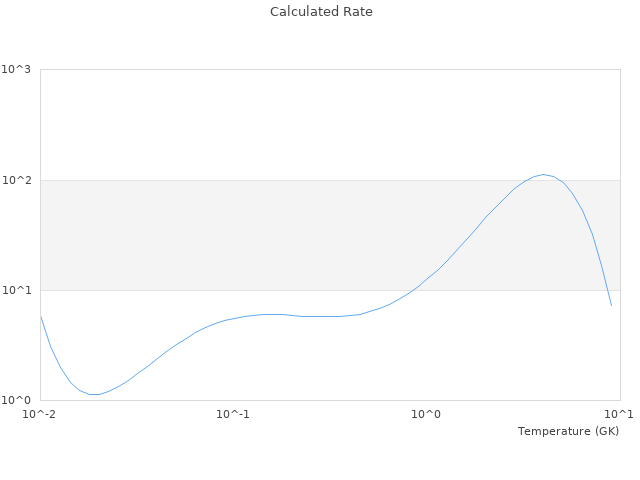This screenshot has width=640, height=480.
Task: Click the leftmost starting point of the curve
Action: [40, 316]
